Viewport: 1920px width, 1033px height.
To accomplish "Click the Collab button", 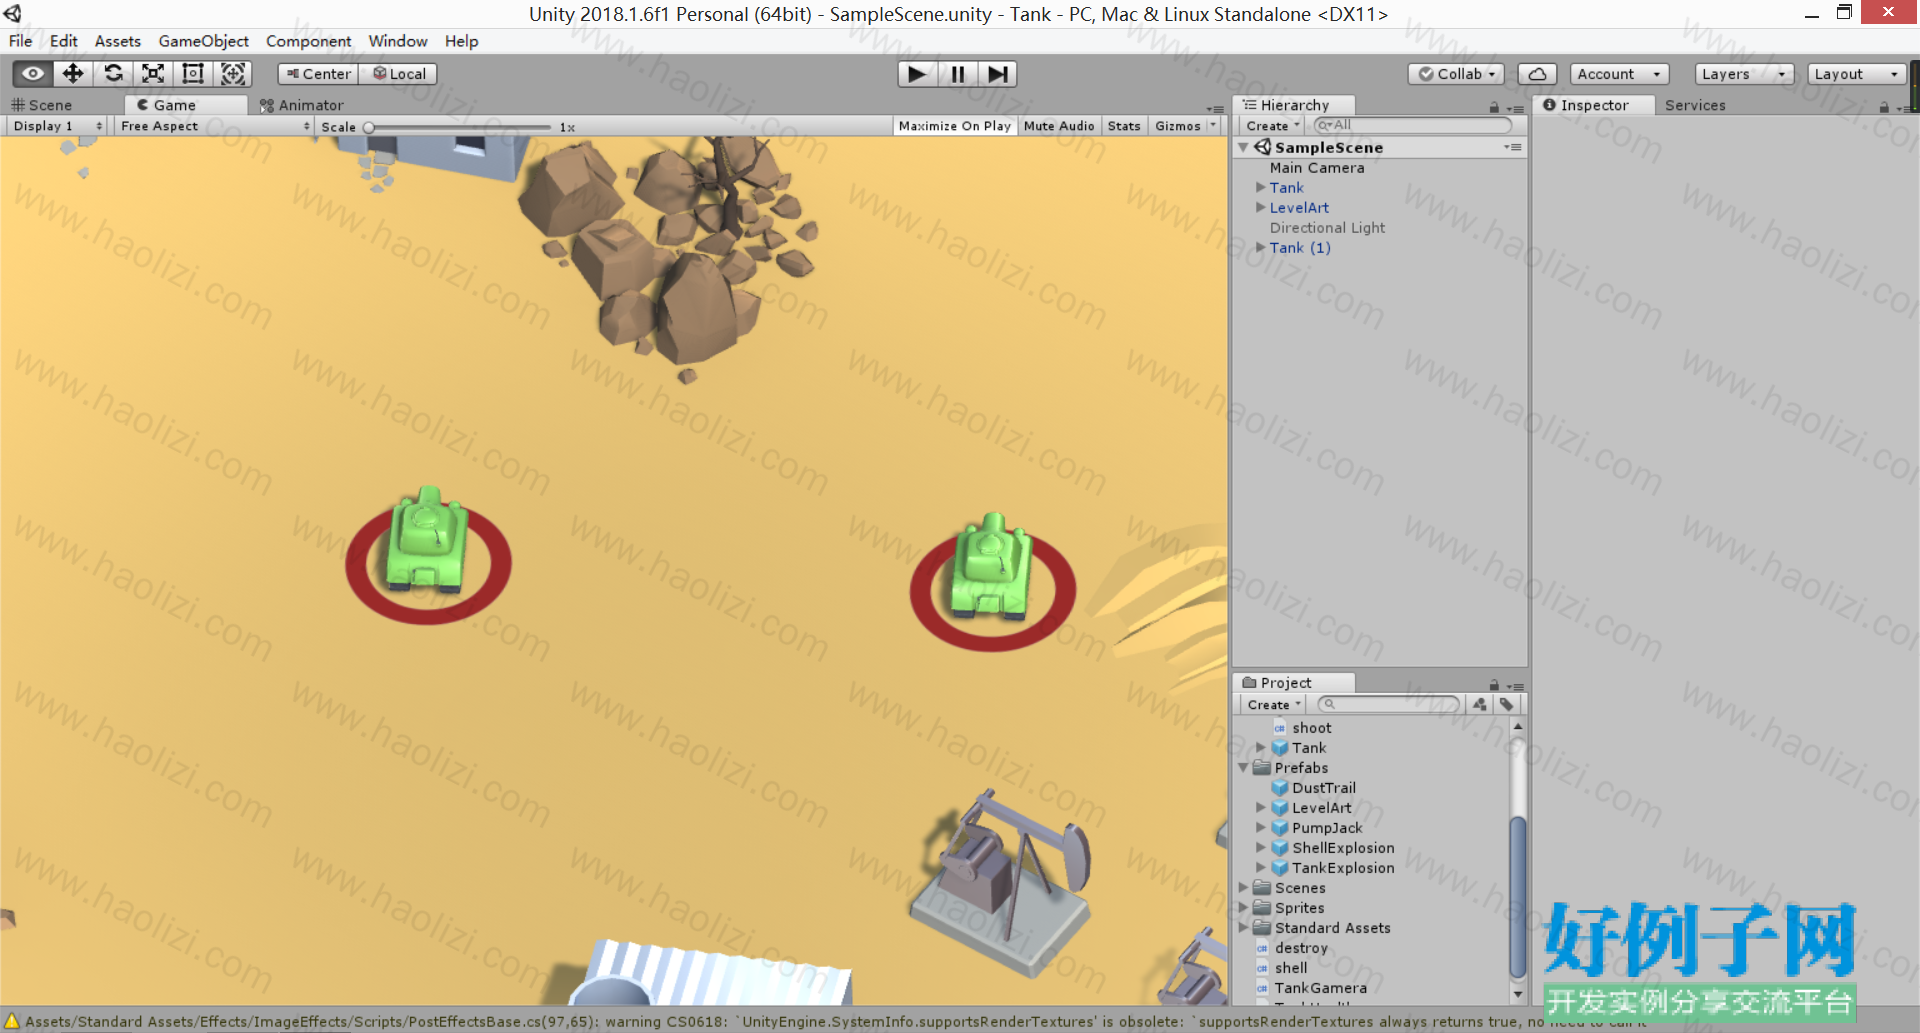I will (x=1456, y=74).
